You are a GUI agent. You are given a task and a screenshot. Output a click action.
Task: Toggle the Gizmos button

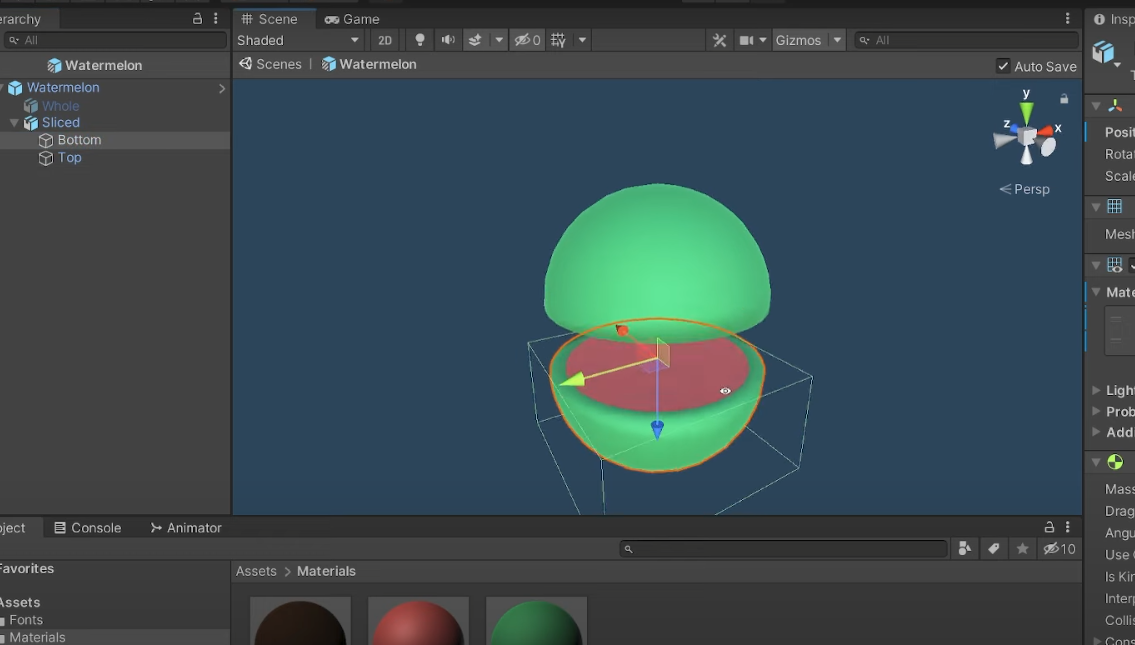(798, 40)
